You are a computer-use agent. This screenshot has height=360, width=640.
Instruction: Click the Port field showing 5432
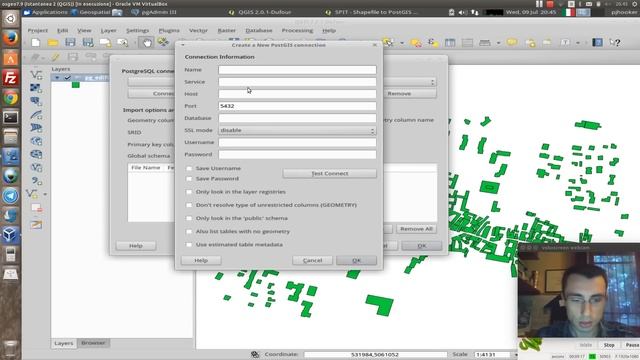pyautogui.click(x=297, y=106)
